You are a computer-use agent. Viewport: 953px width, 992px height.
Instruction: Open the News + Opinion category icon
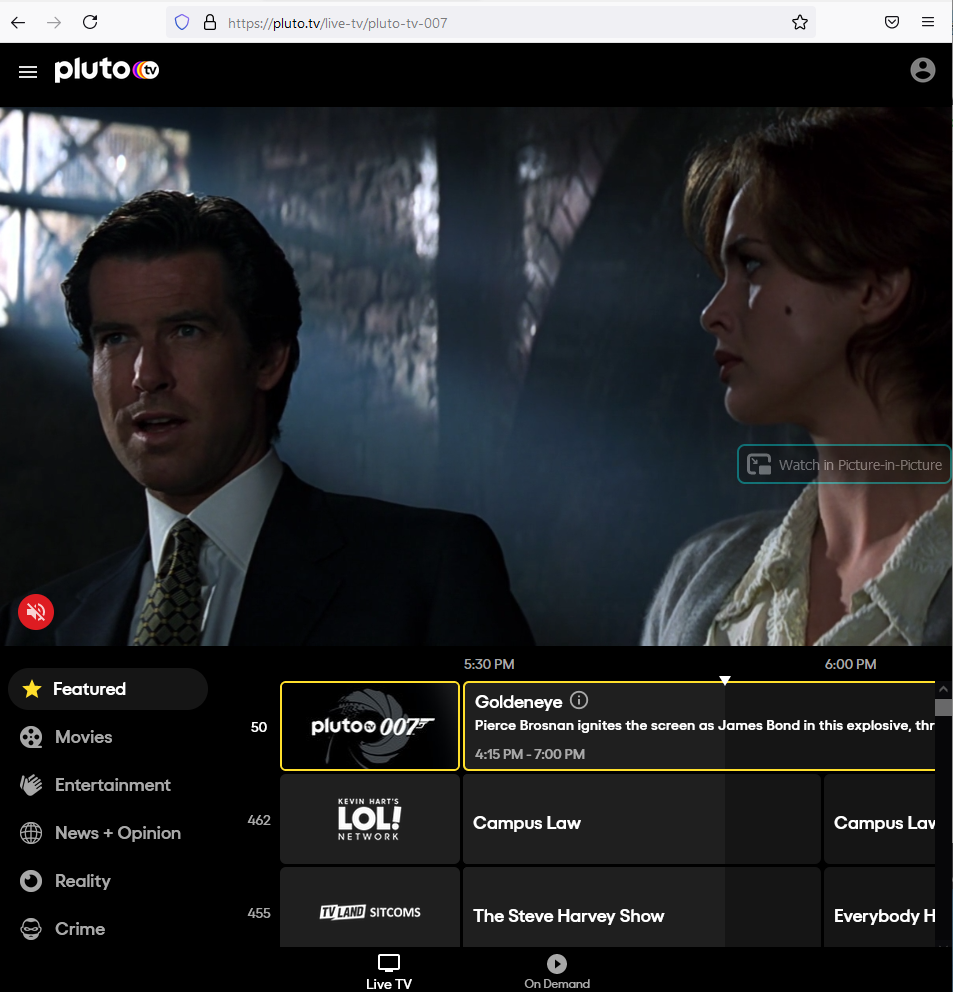[x=30, y=832]
